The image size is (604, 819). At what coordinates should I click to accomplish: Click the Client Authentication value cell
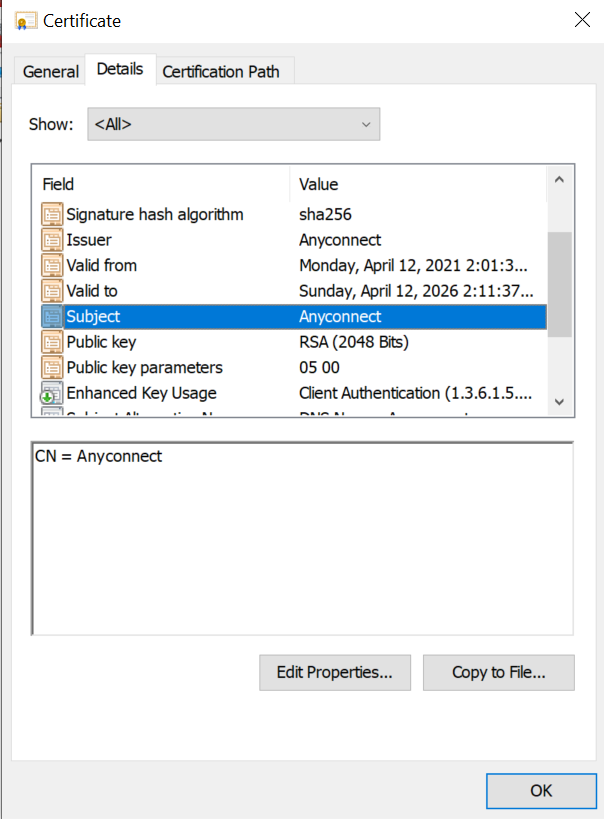coord(415,393)
